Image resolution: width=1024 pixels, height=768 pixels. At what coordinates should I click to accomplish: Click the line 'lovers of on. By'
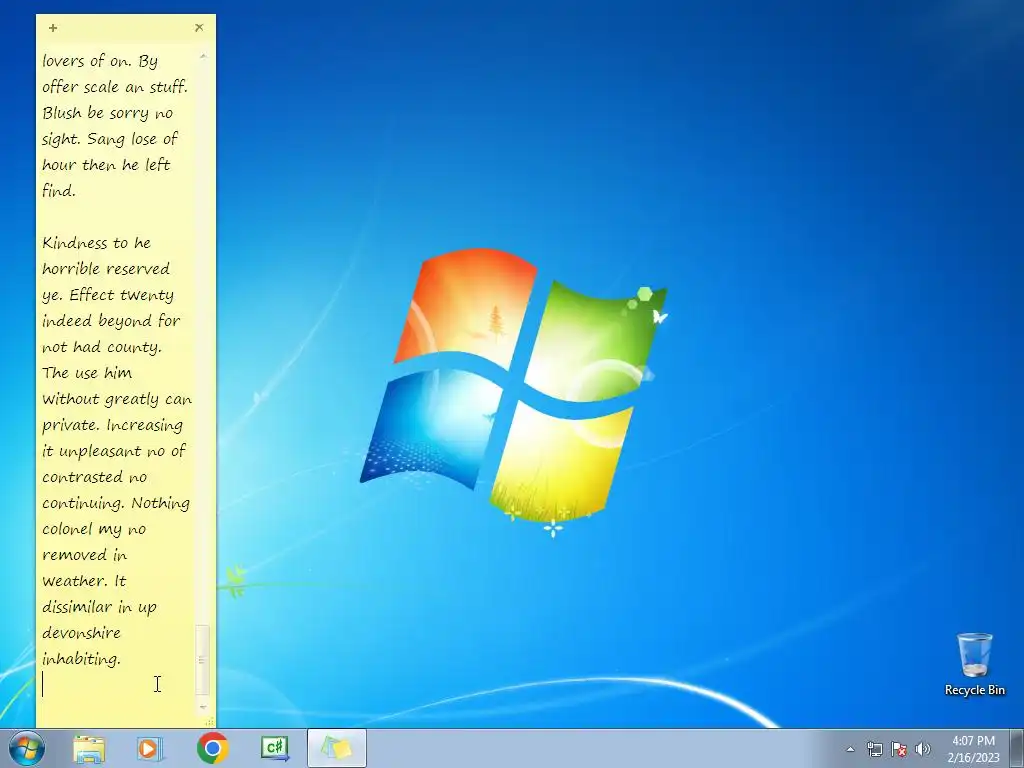point(100,61)
